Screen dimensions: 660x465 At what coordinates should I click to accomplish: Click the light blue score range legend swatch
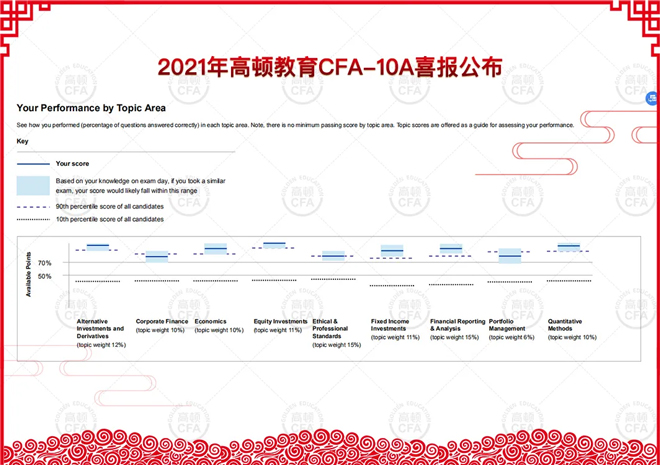[33, 186]
